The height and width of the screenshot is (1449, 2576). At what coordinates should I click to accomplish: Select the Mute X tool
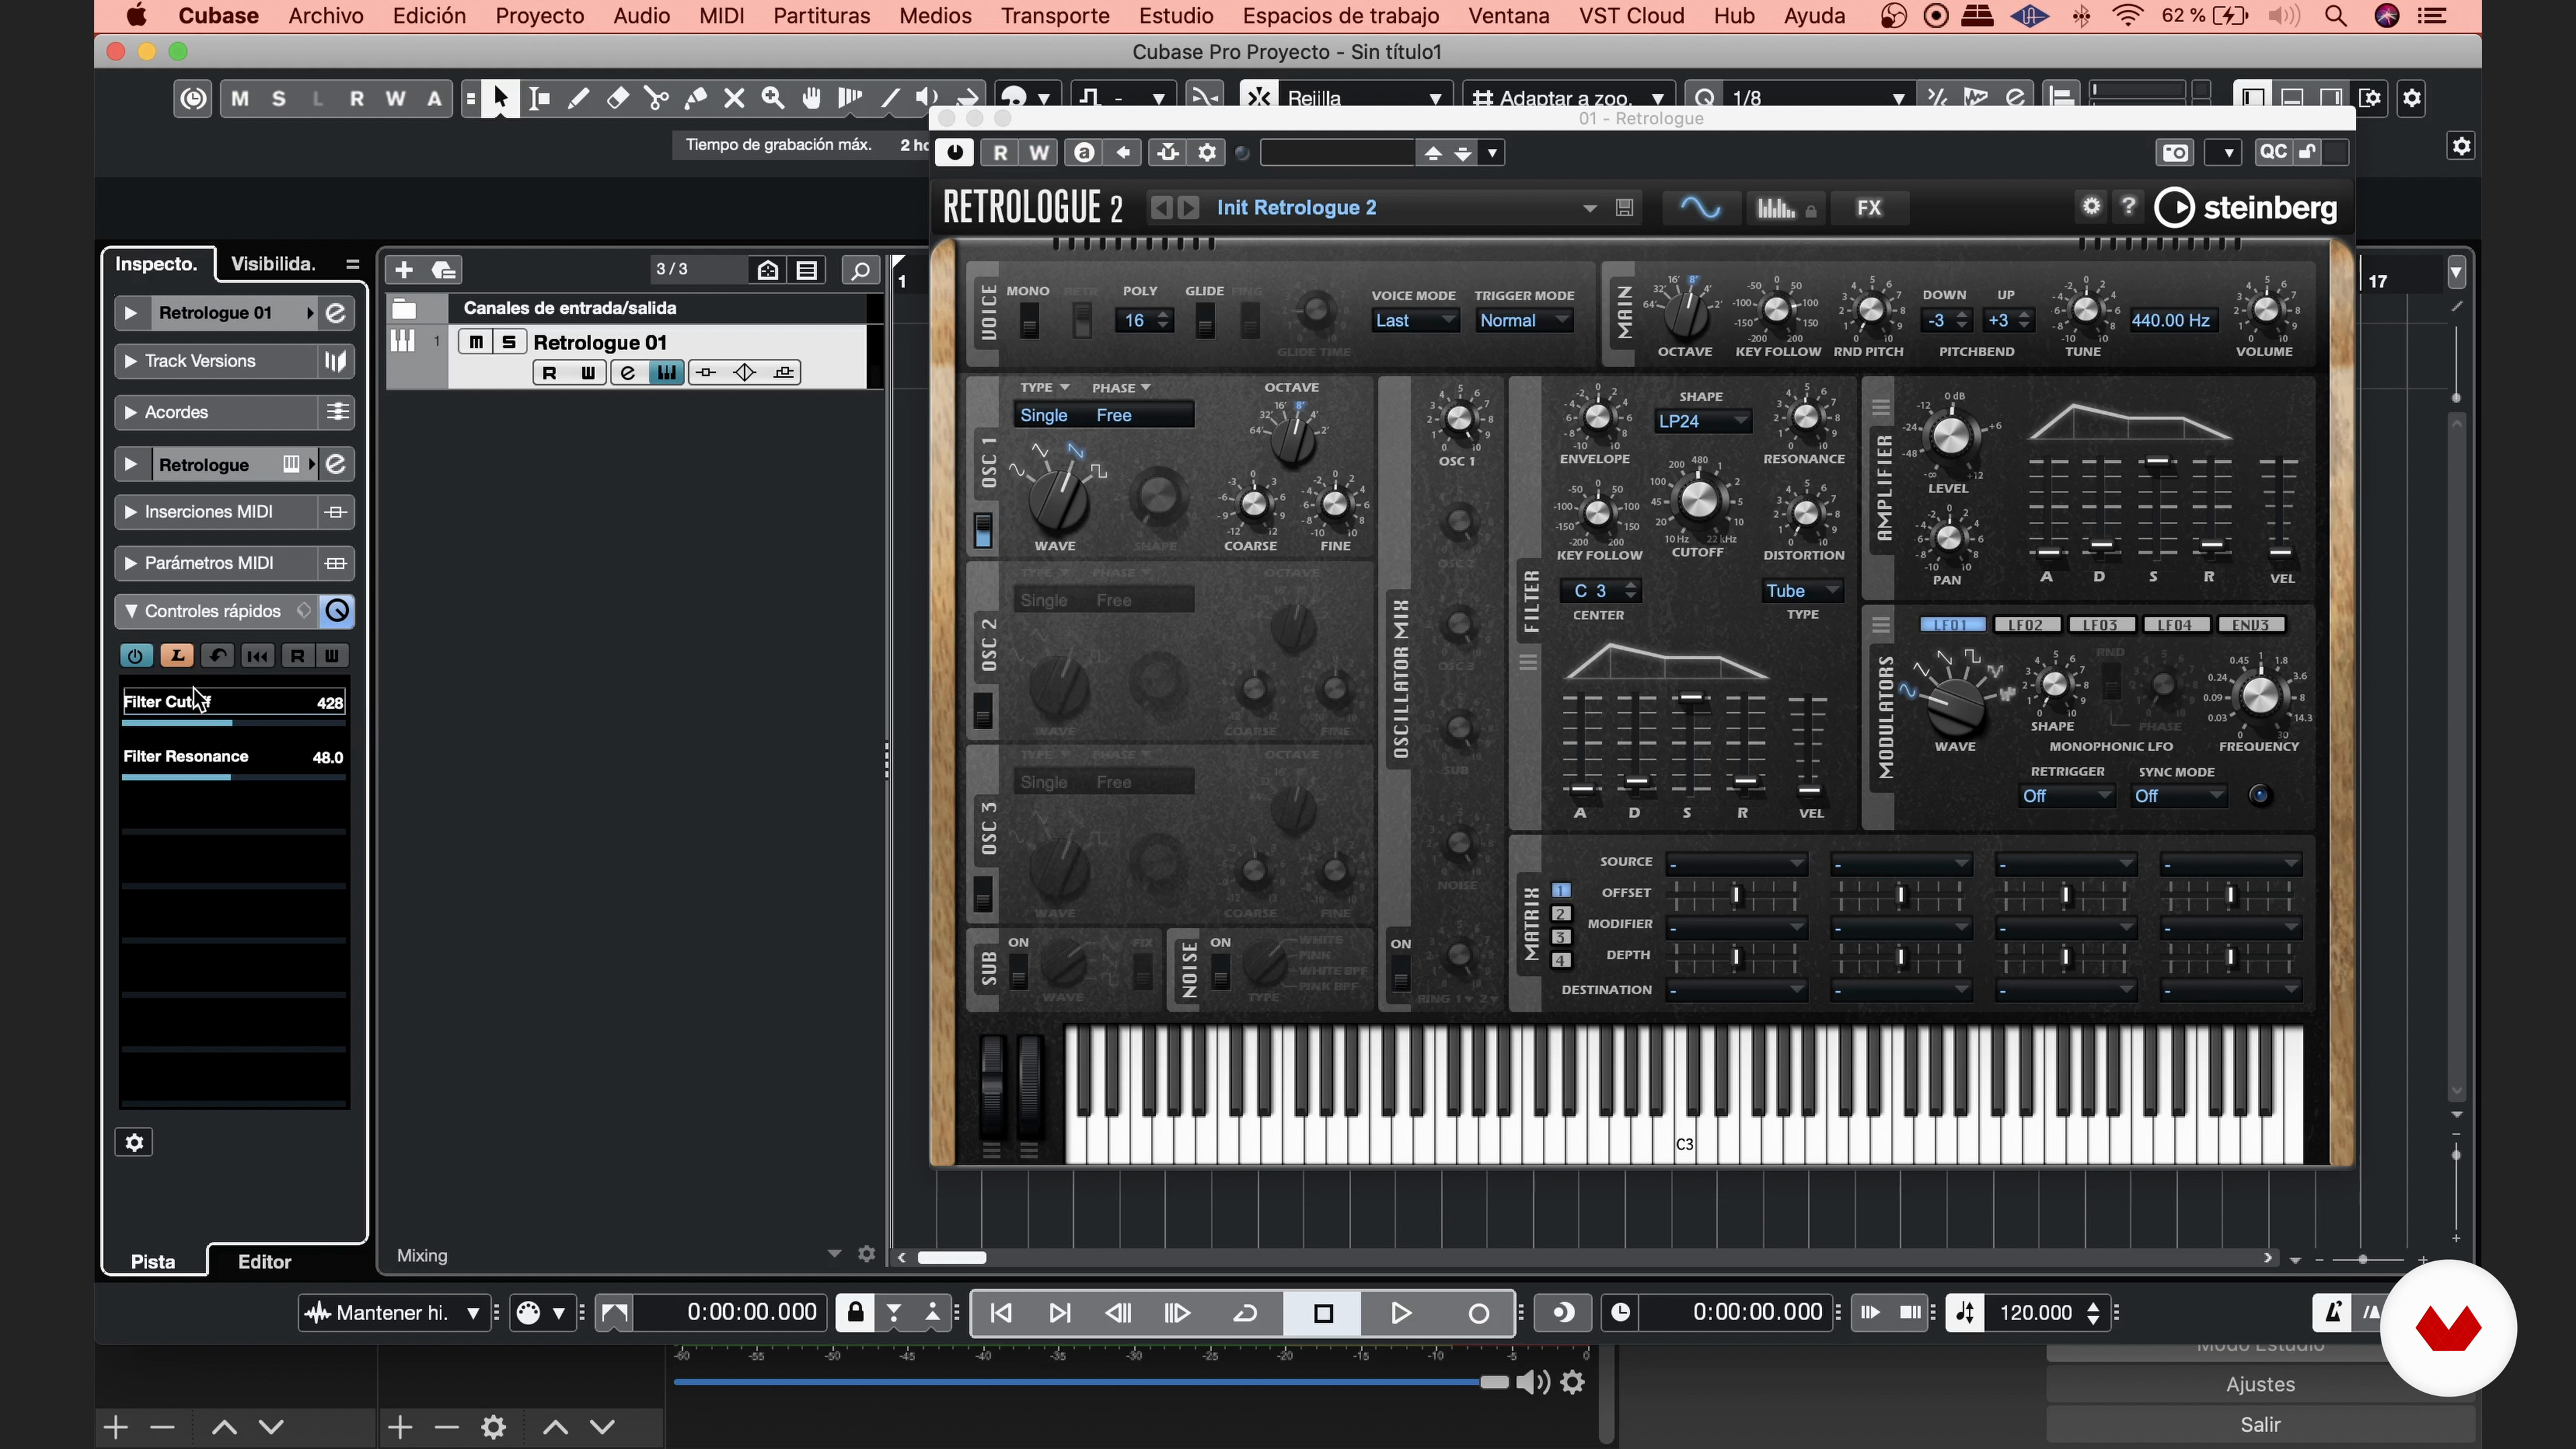[734, 98]
